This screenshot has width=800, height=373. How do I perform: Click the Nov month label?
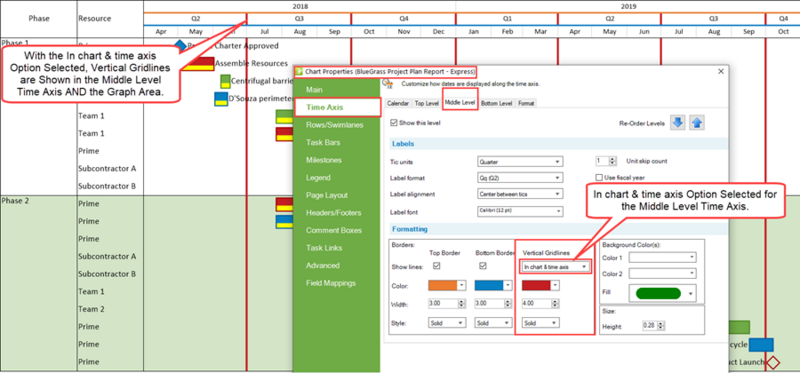click(404, 32)
